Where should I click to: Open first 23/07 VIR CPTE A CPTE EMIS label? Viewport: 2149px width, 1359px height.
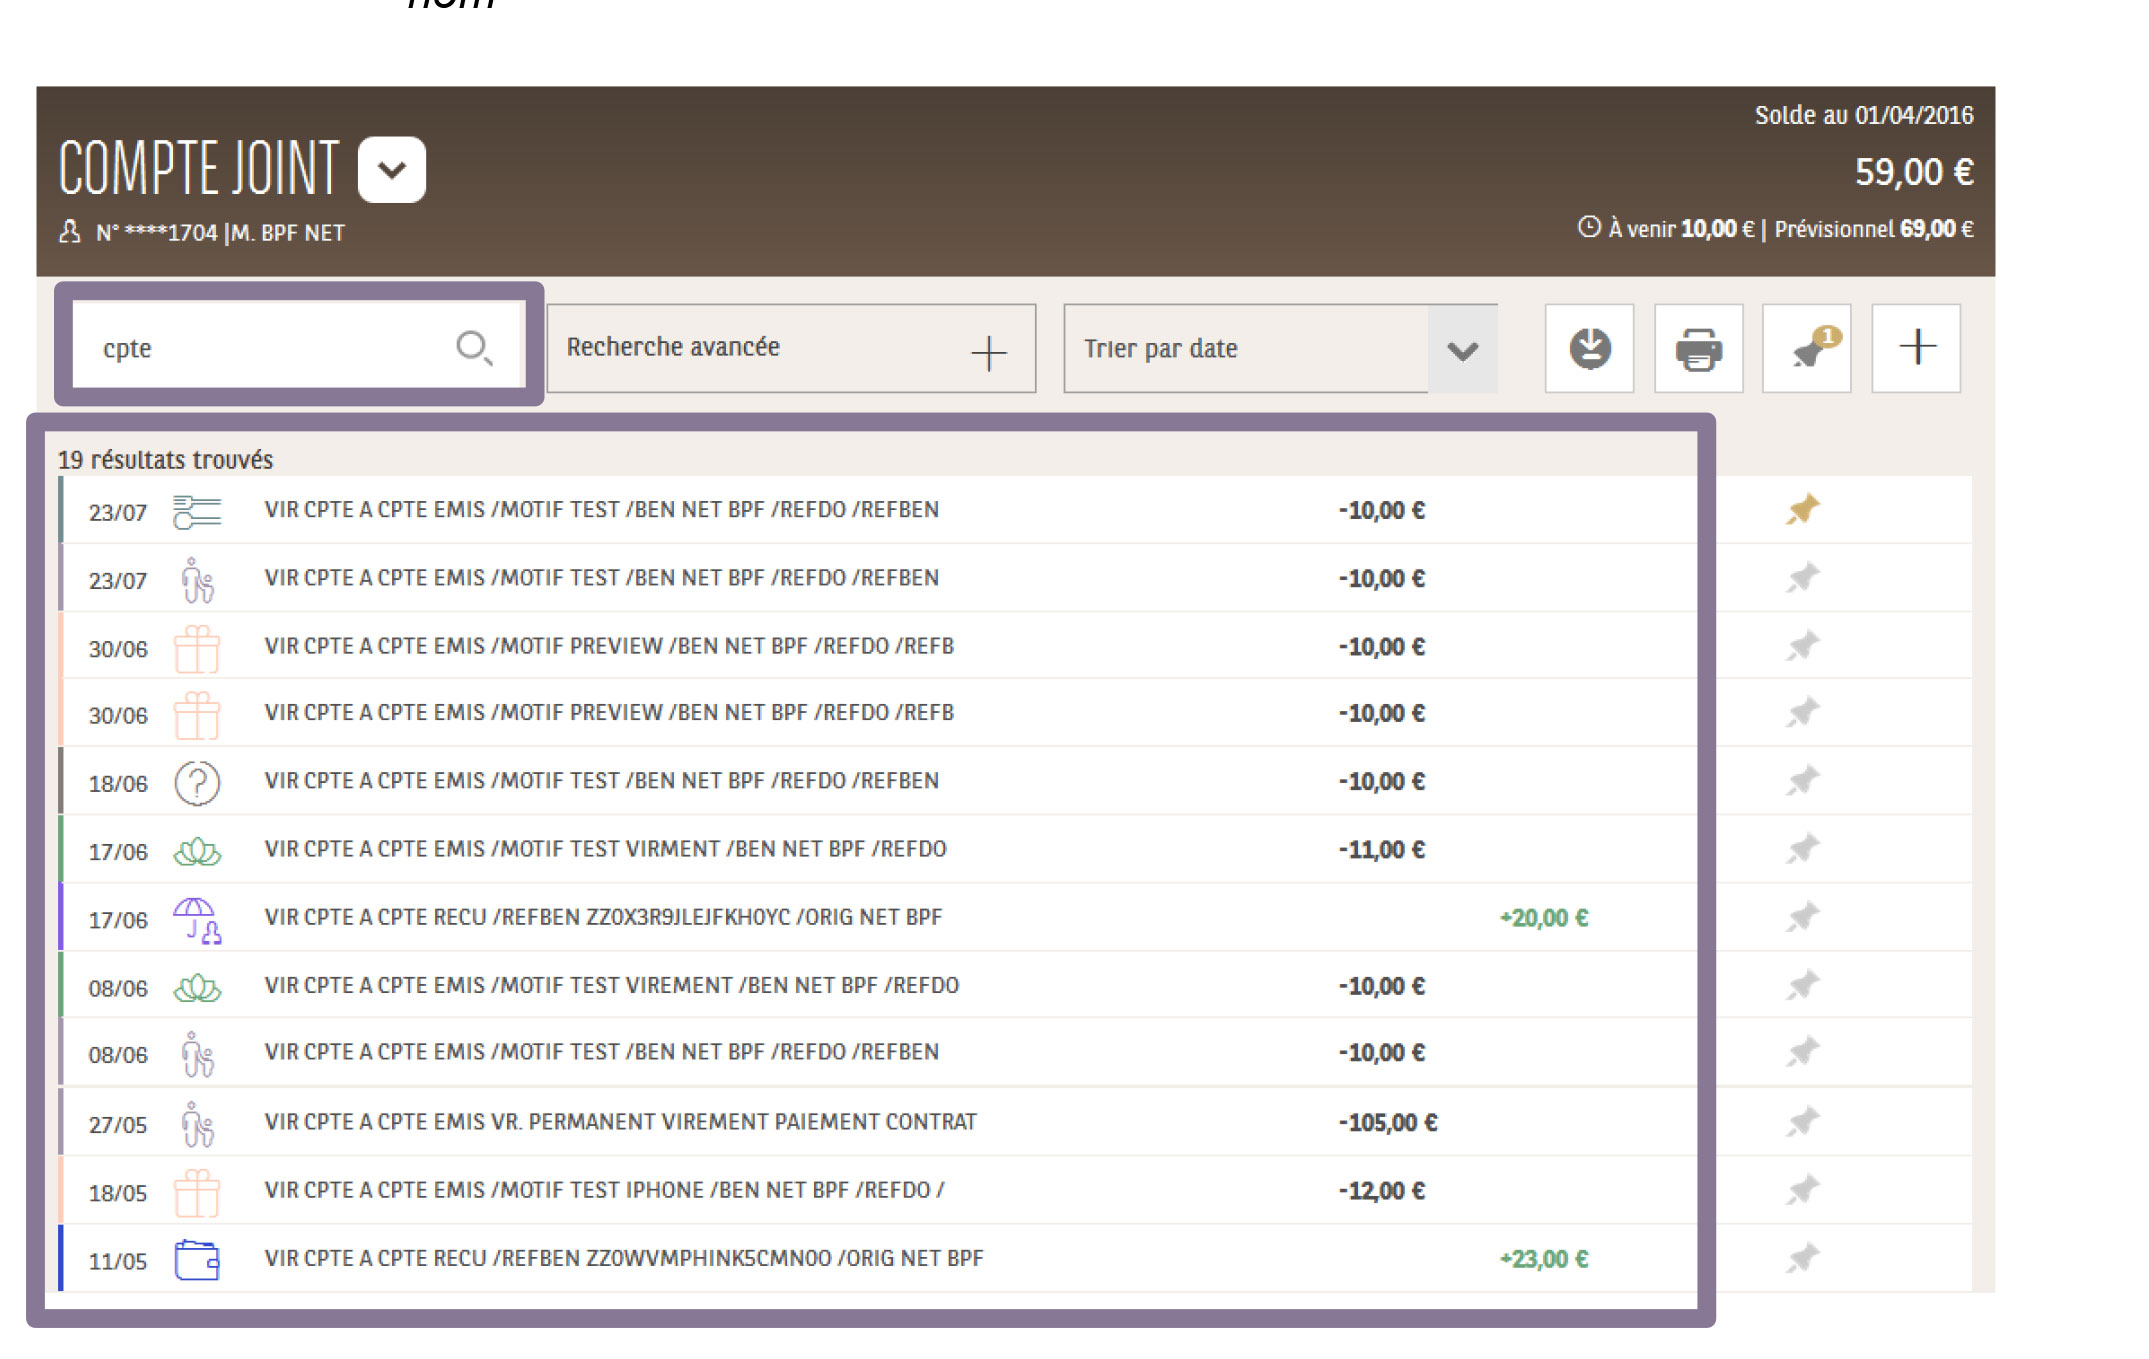coord(601,510)
